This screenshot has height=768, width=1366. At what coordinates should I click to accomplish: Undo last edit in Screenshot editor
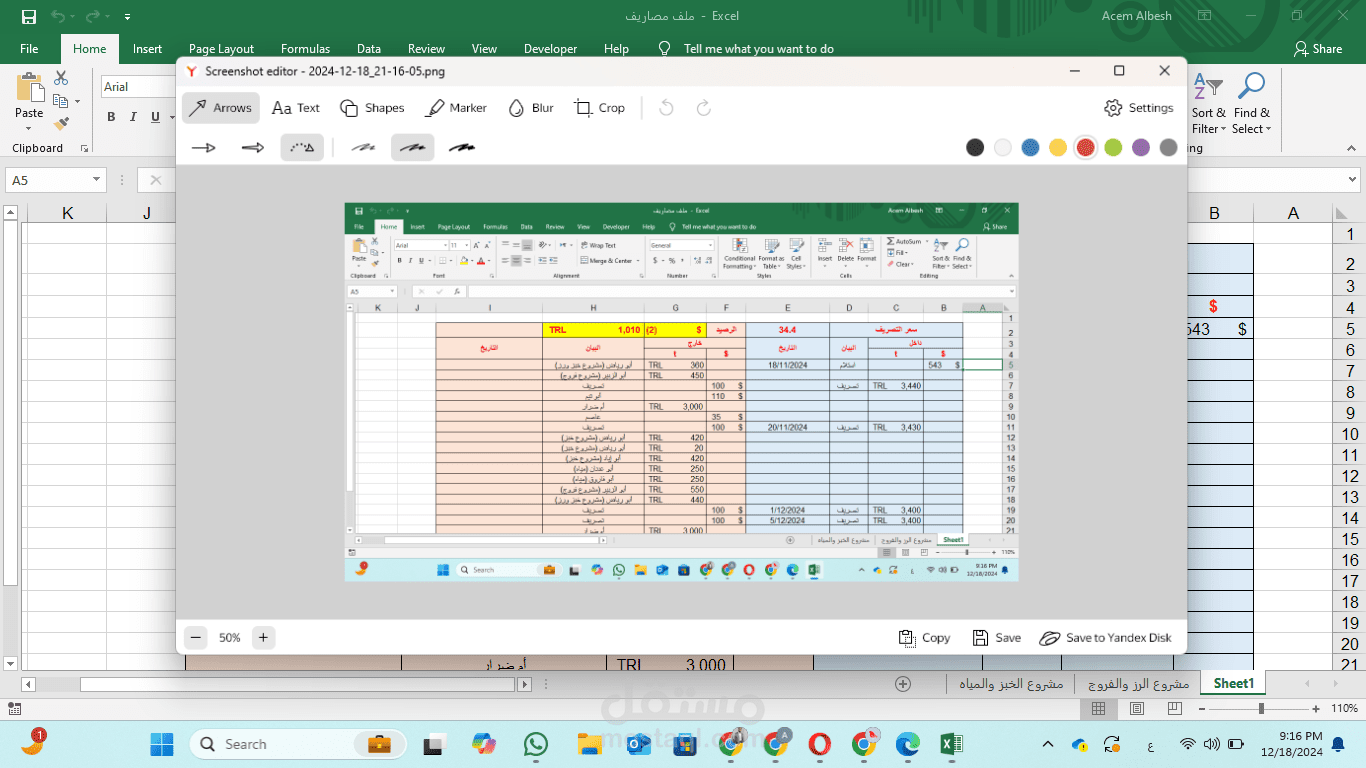click(x=667, y=108)
